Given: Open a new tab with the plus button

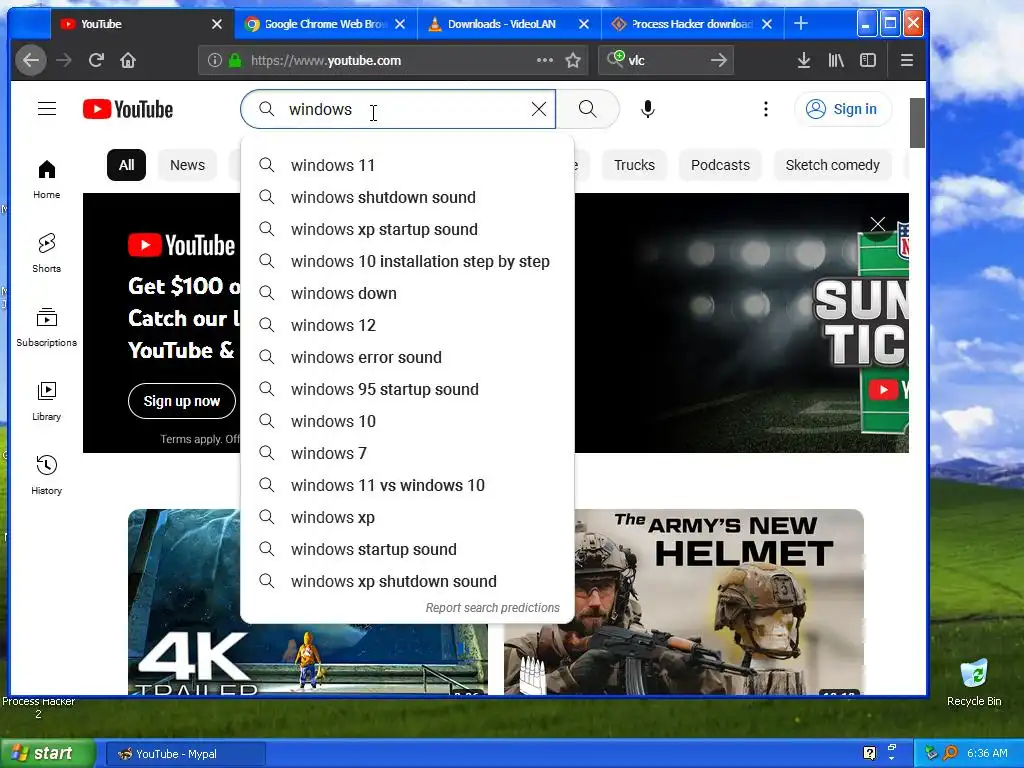Looking at the screenshot, I should click(801, 24).
